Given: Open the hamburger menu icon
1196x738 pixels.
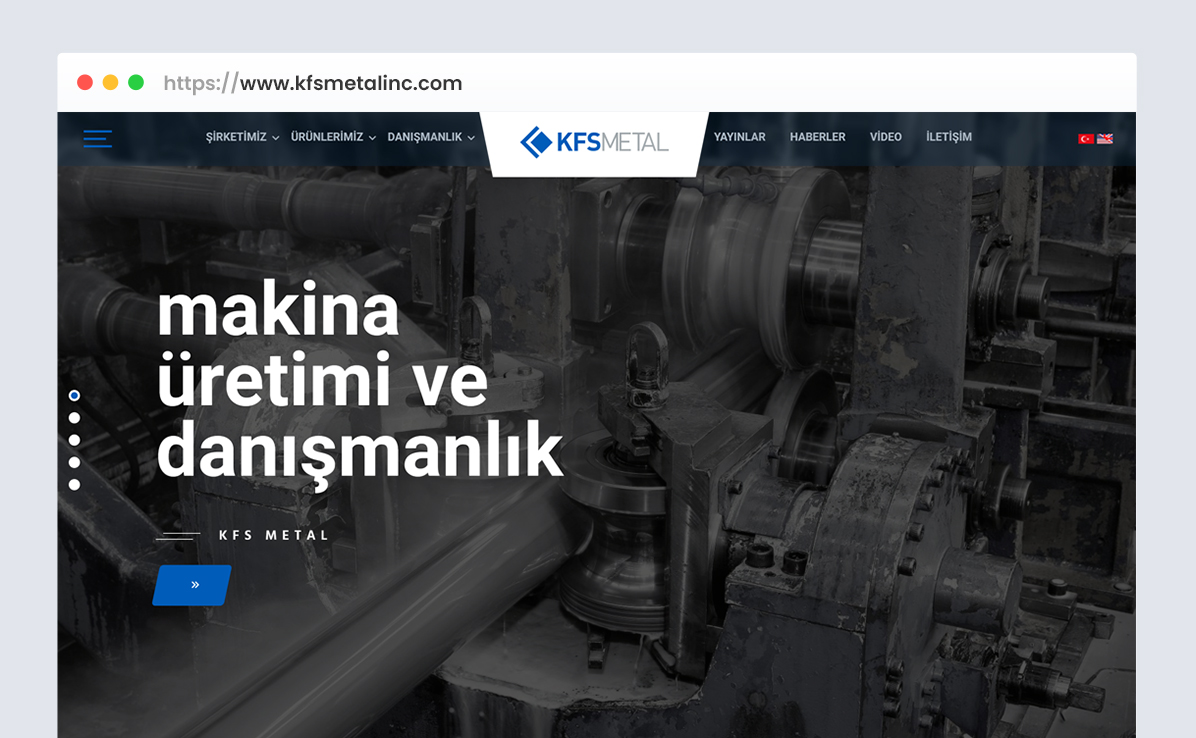Looking at the screenshot, I should pos(97,139).
